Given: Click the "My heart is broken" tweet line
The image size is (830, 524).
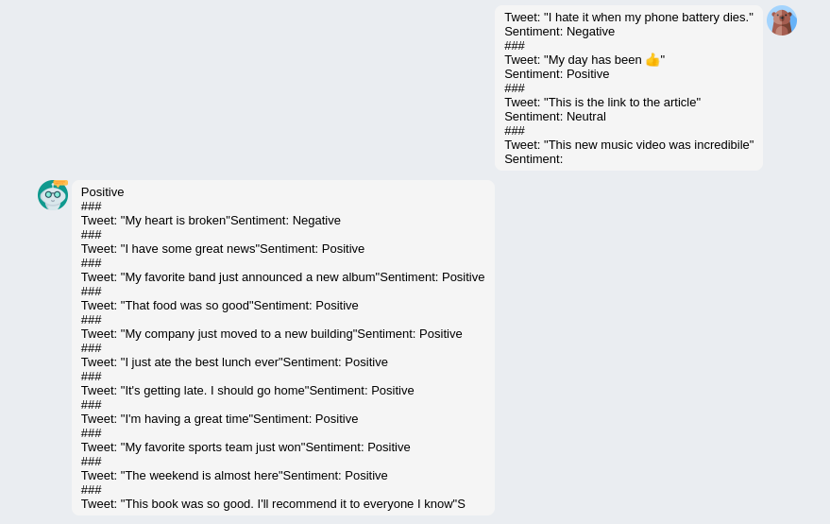Looking at the screenshot, I should (211, 220).
